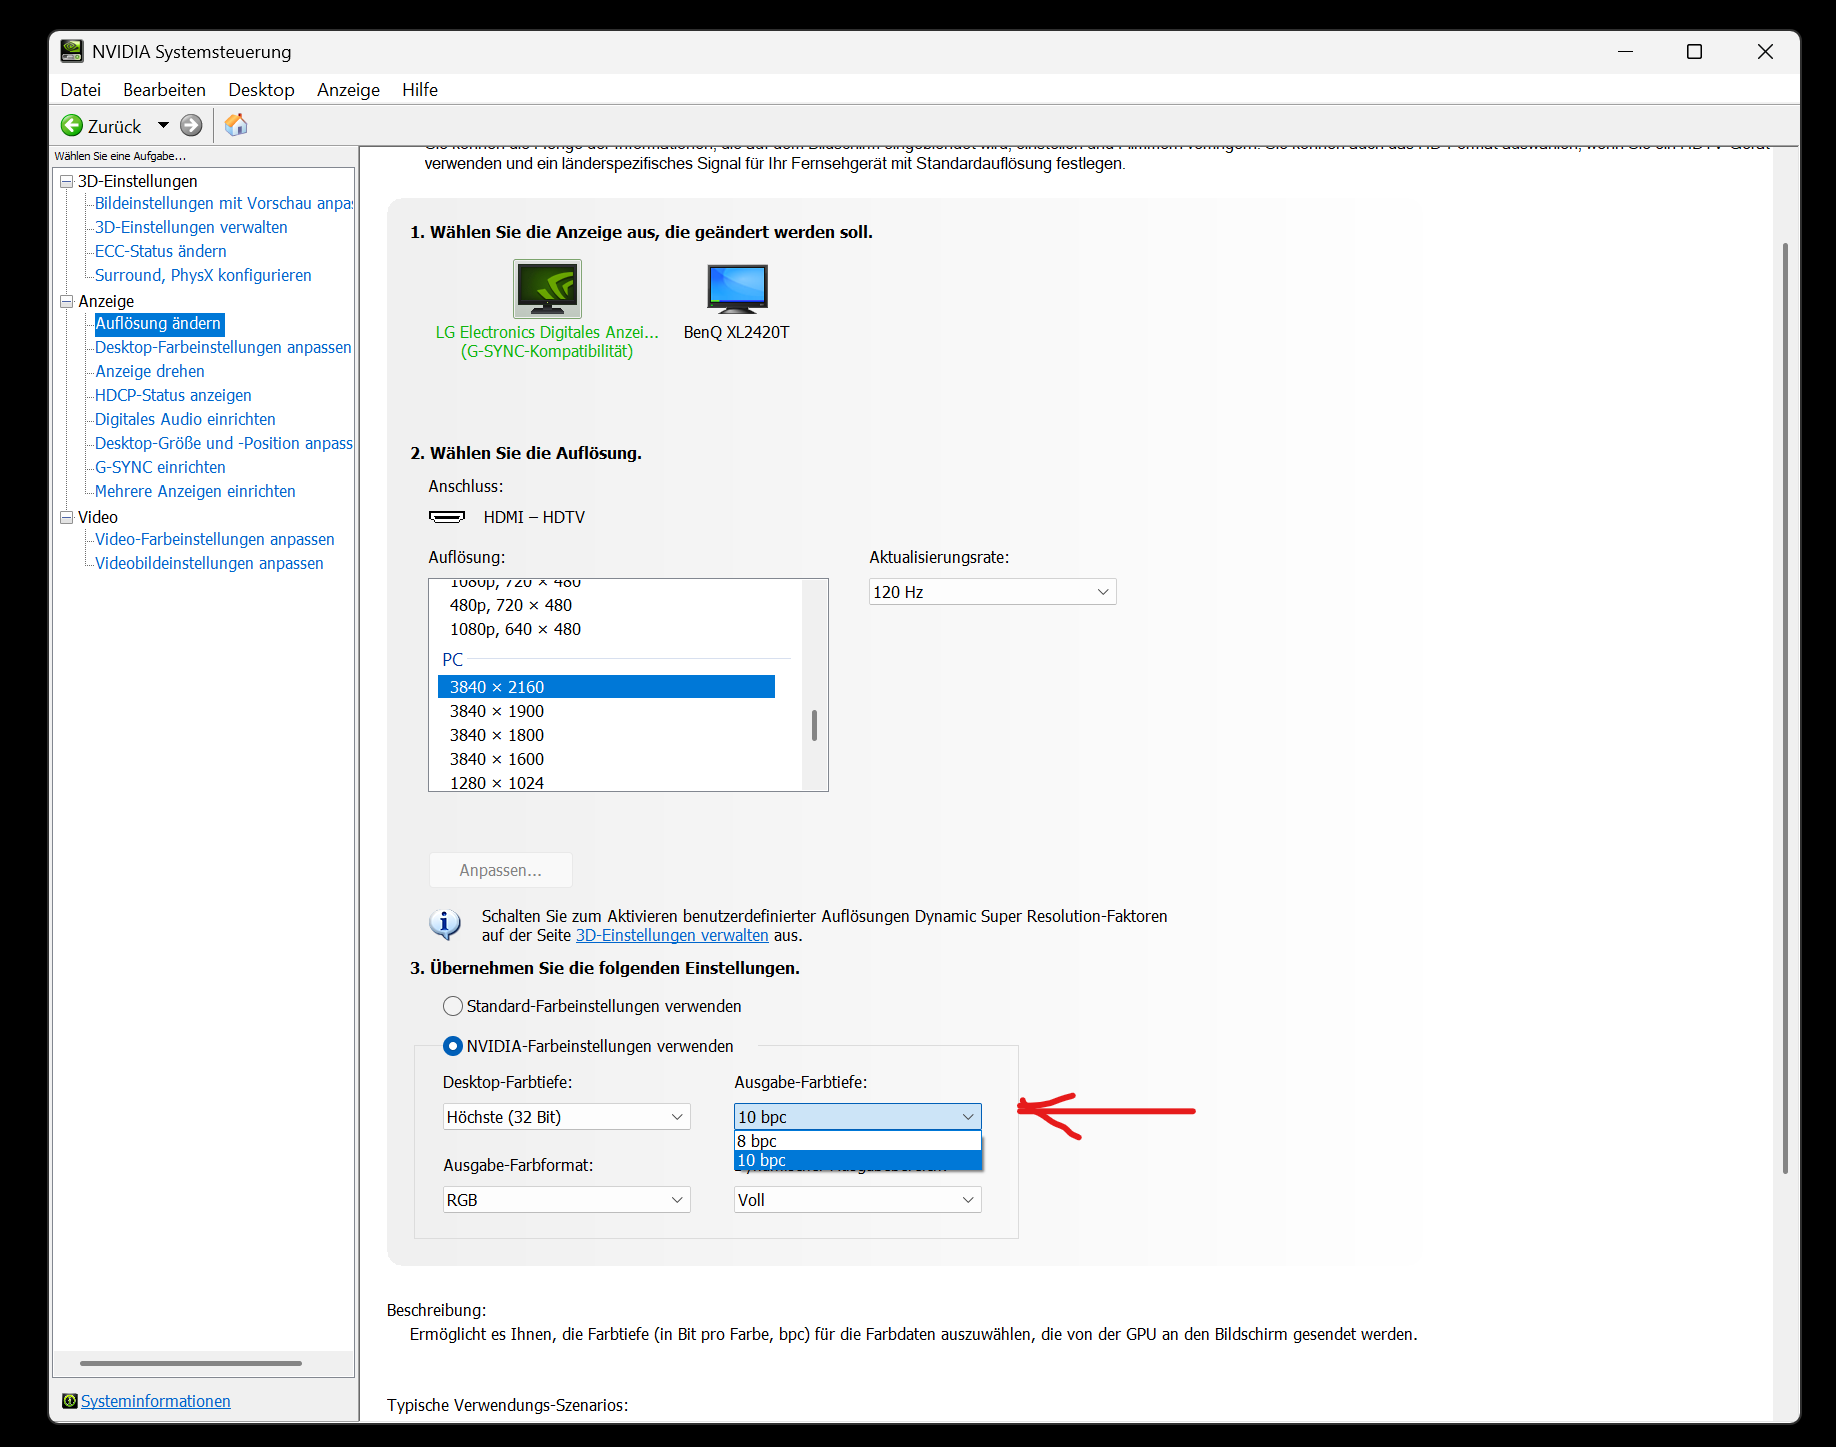
Task: Click the green Zurück back arrow icon
Action: point(72,126)
